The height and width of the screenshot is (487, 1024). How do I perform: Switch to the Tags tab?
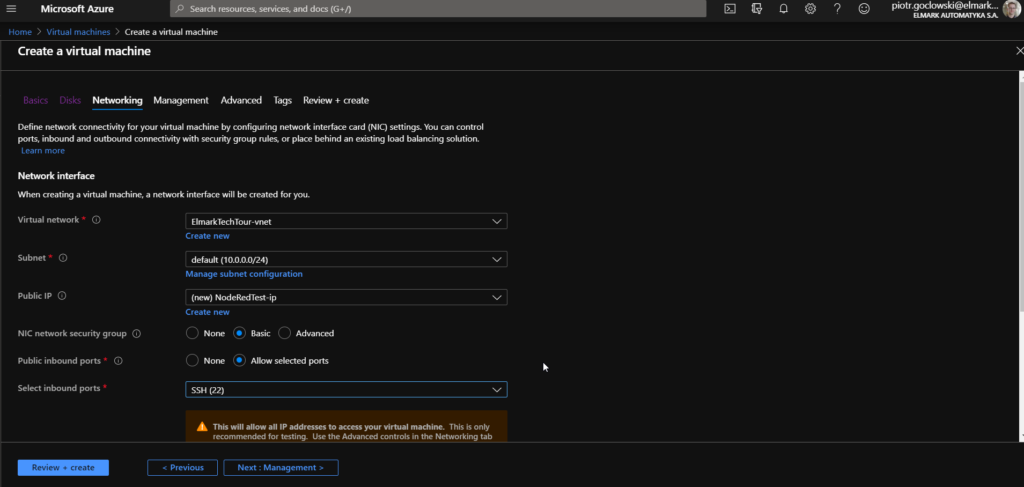pos(282,101)
